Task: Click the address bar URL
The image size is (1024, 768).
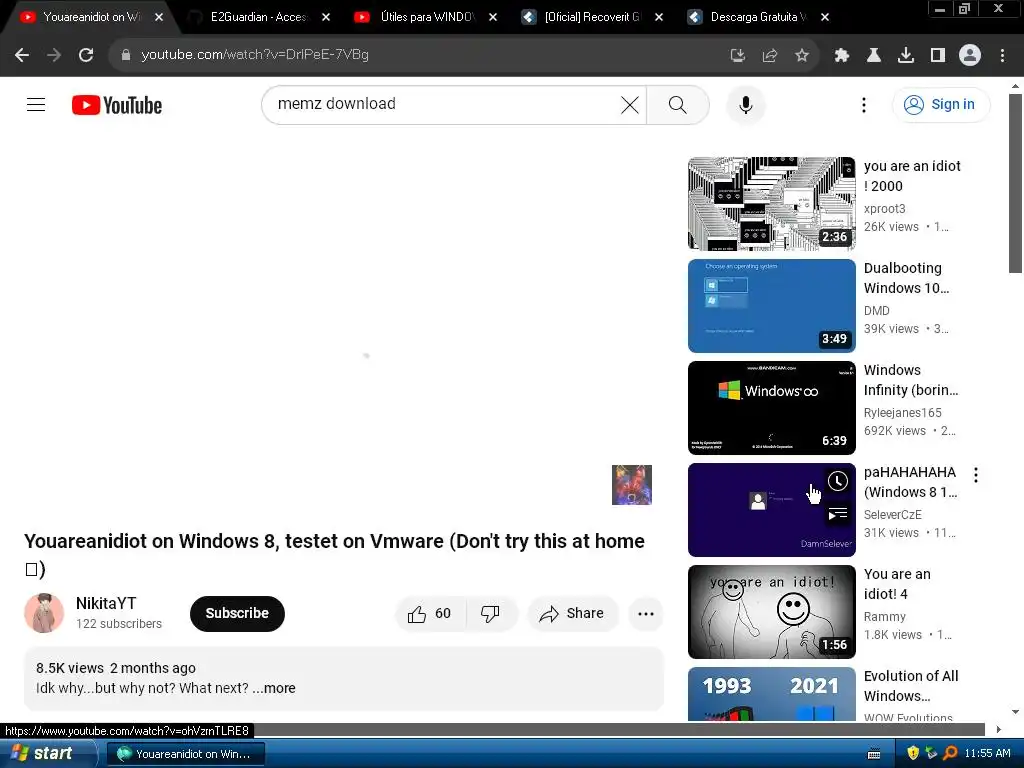Action: pyautogui.click(x=255, y=56)
